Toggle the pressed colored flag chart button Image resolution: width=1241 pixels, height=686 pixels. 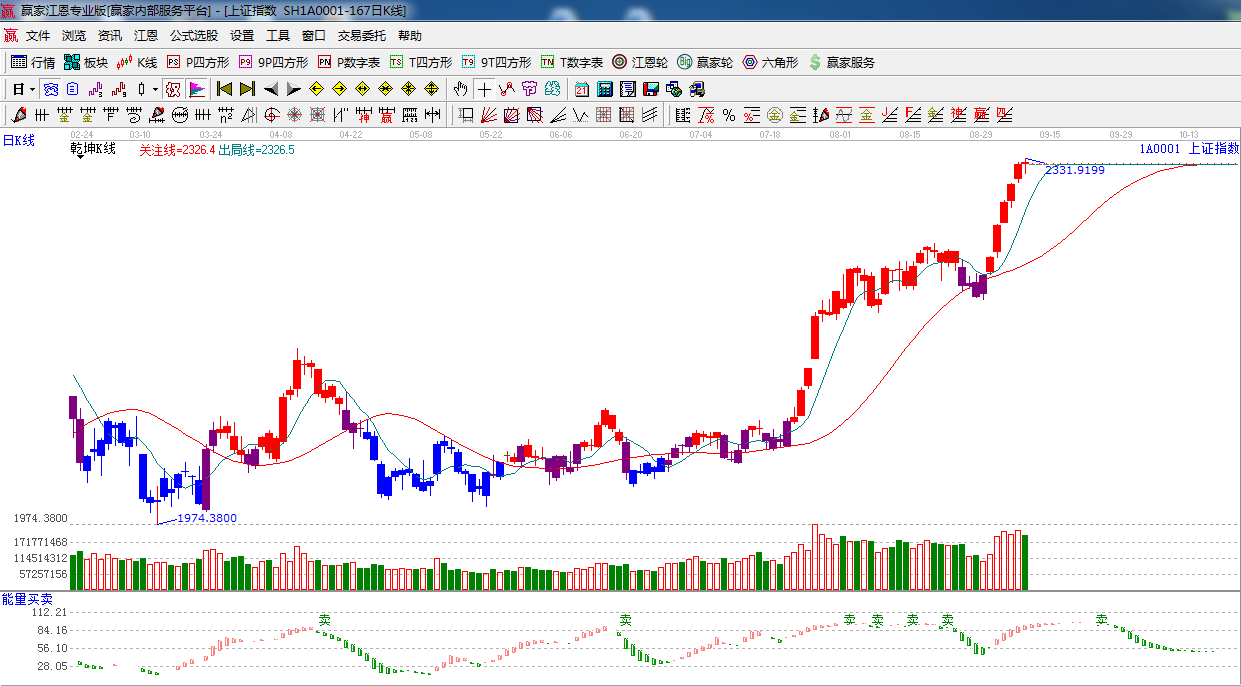(197, 89)
